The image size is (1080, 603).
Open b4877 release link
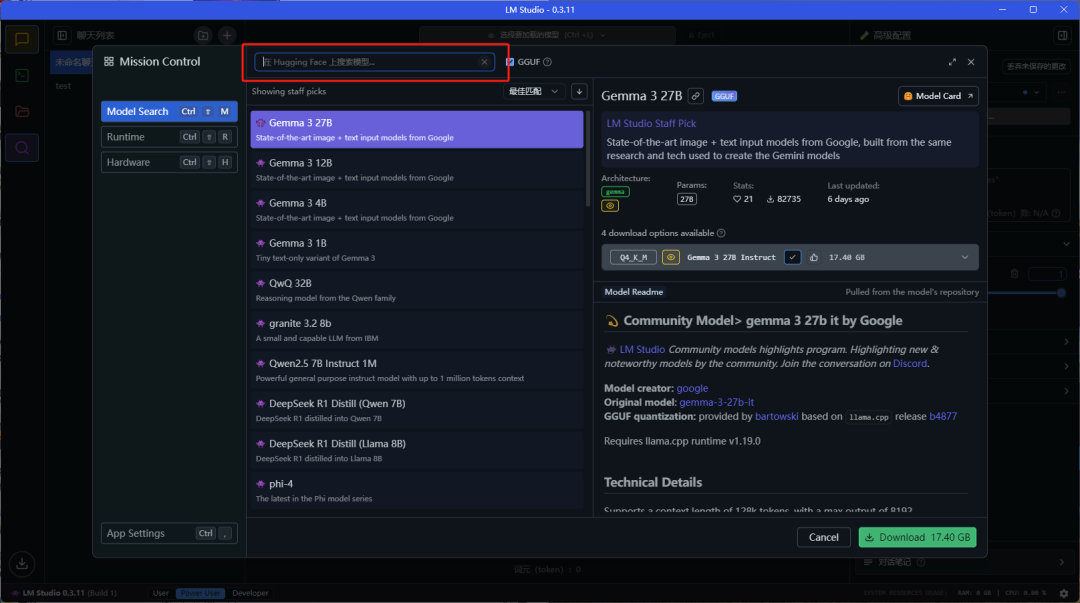(943, 416)
